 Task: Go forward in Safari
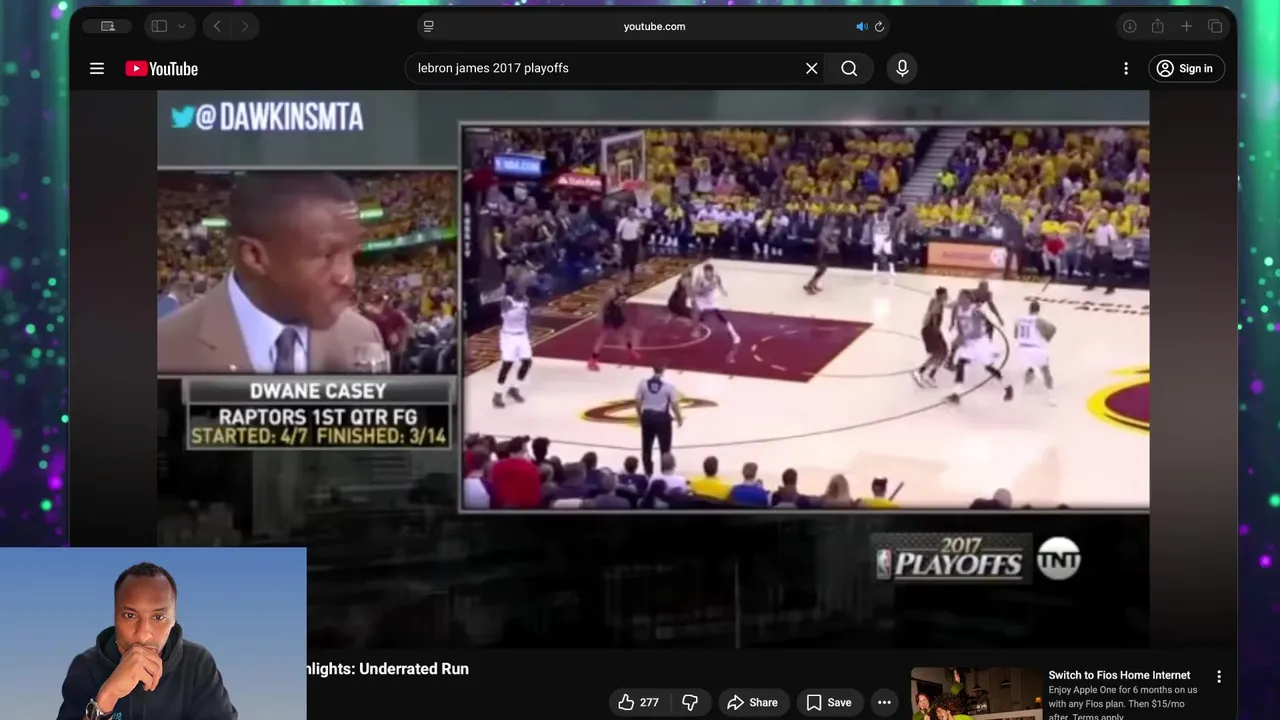click(245, 26)
